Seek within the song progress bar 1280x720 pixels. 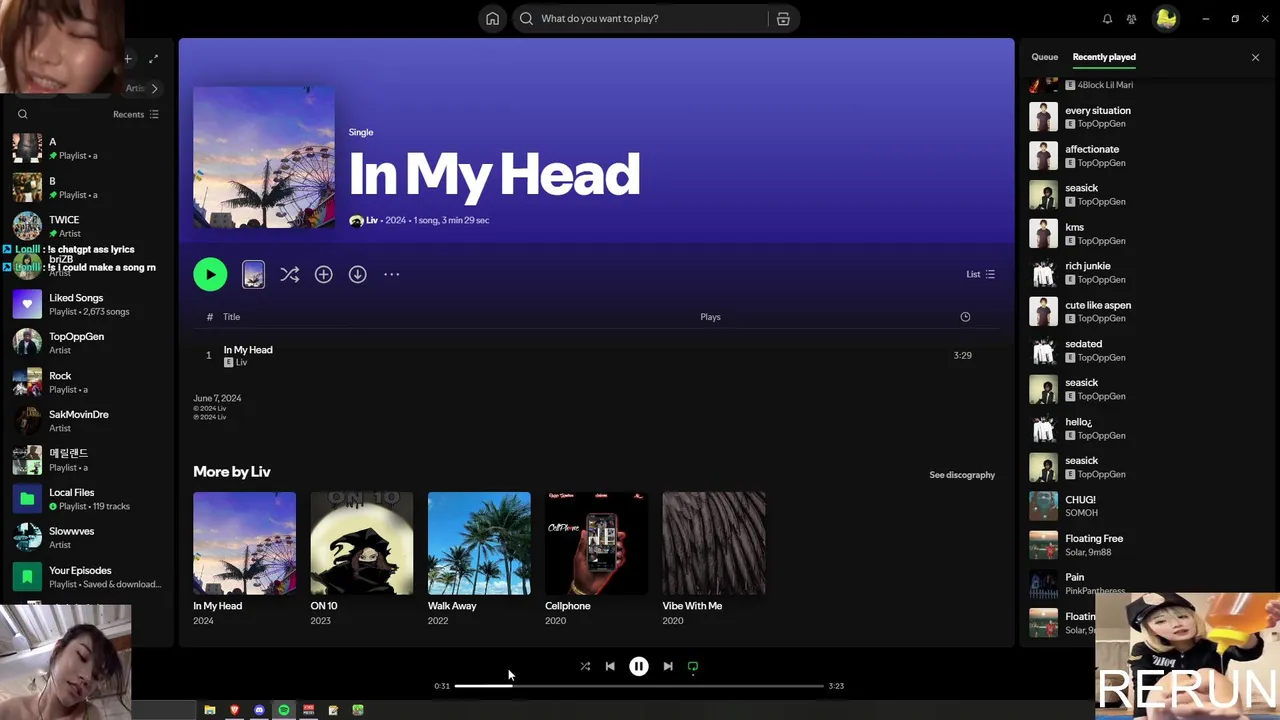[x=639, y=686]
